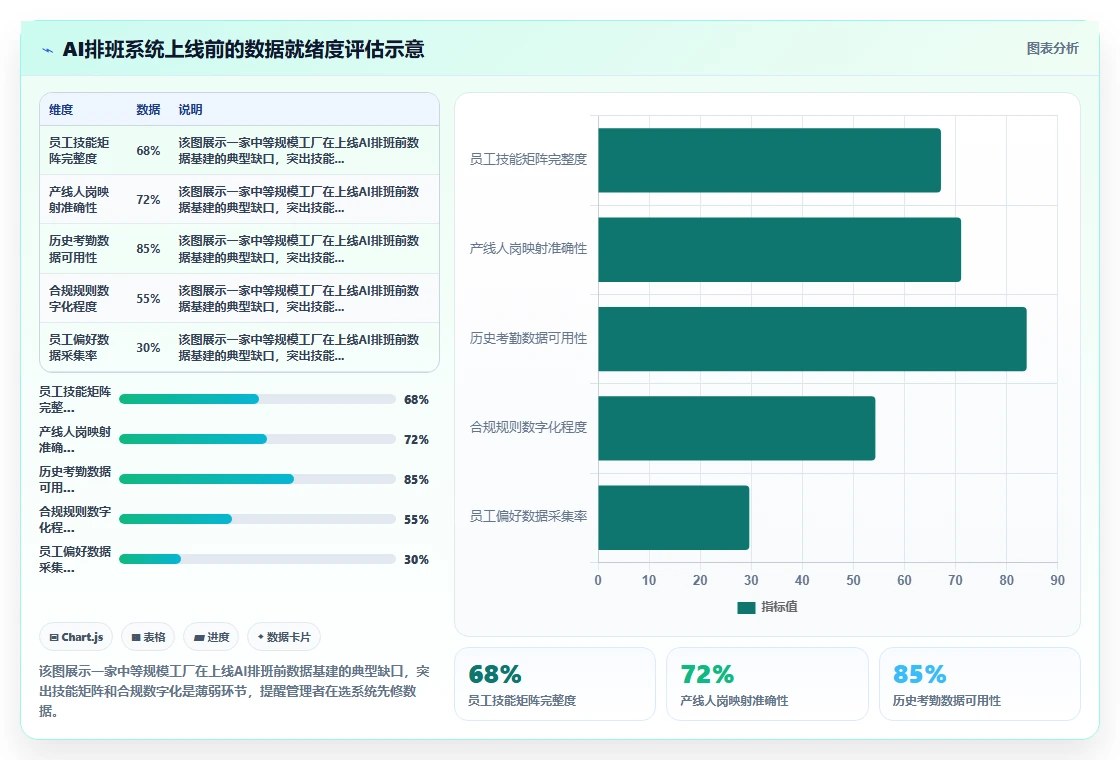The height and width of the screenshot is (760, 1120).
Task: Click the 员工技能矩阵 68% progress bar
Action: pyautogui.click(x=257, y=399)
